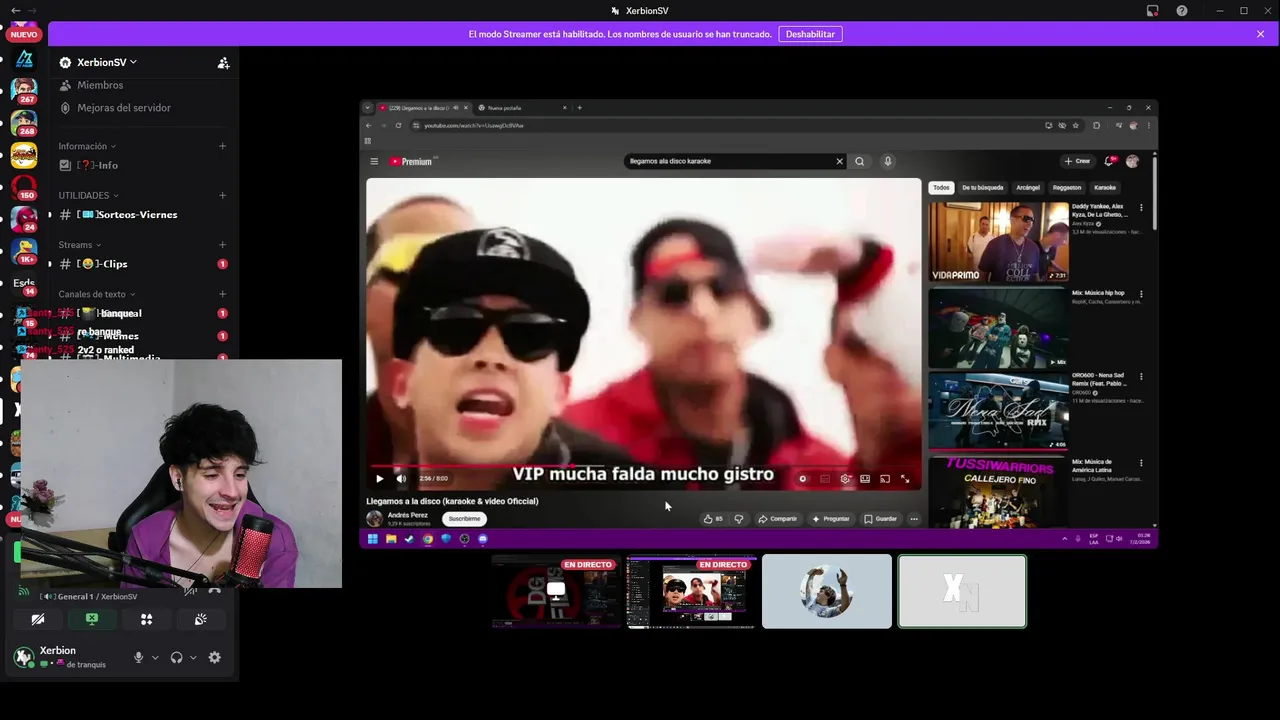Select the Karaoke filter chip on YouTube
Image resolution: width=1280 pixels, height=720 pixels.
pos(1105,187)
